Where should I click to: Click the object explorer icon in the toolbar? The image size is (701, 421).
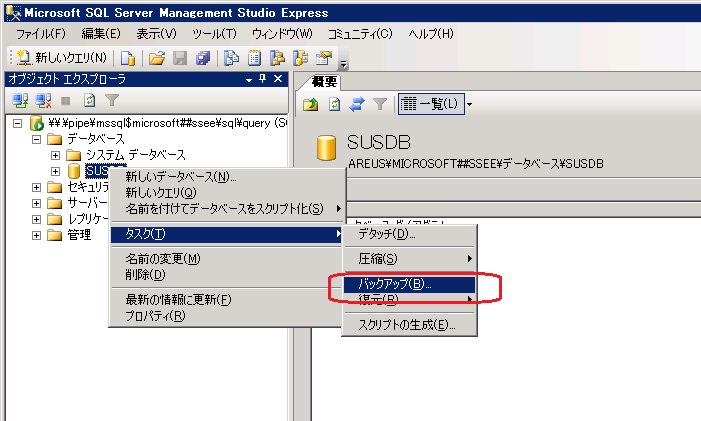(277, 58)
